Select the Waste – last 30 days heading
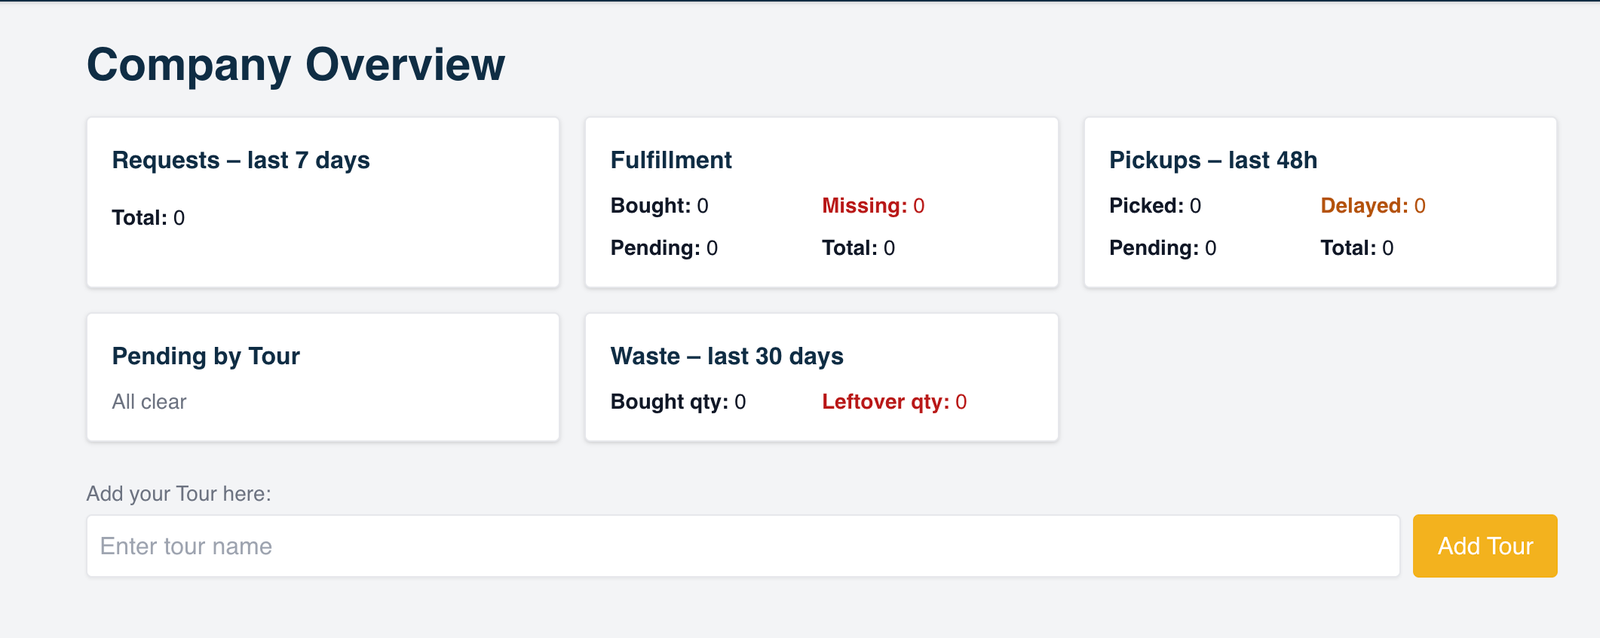 [727, 357]
